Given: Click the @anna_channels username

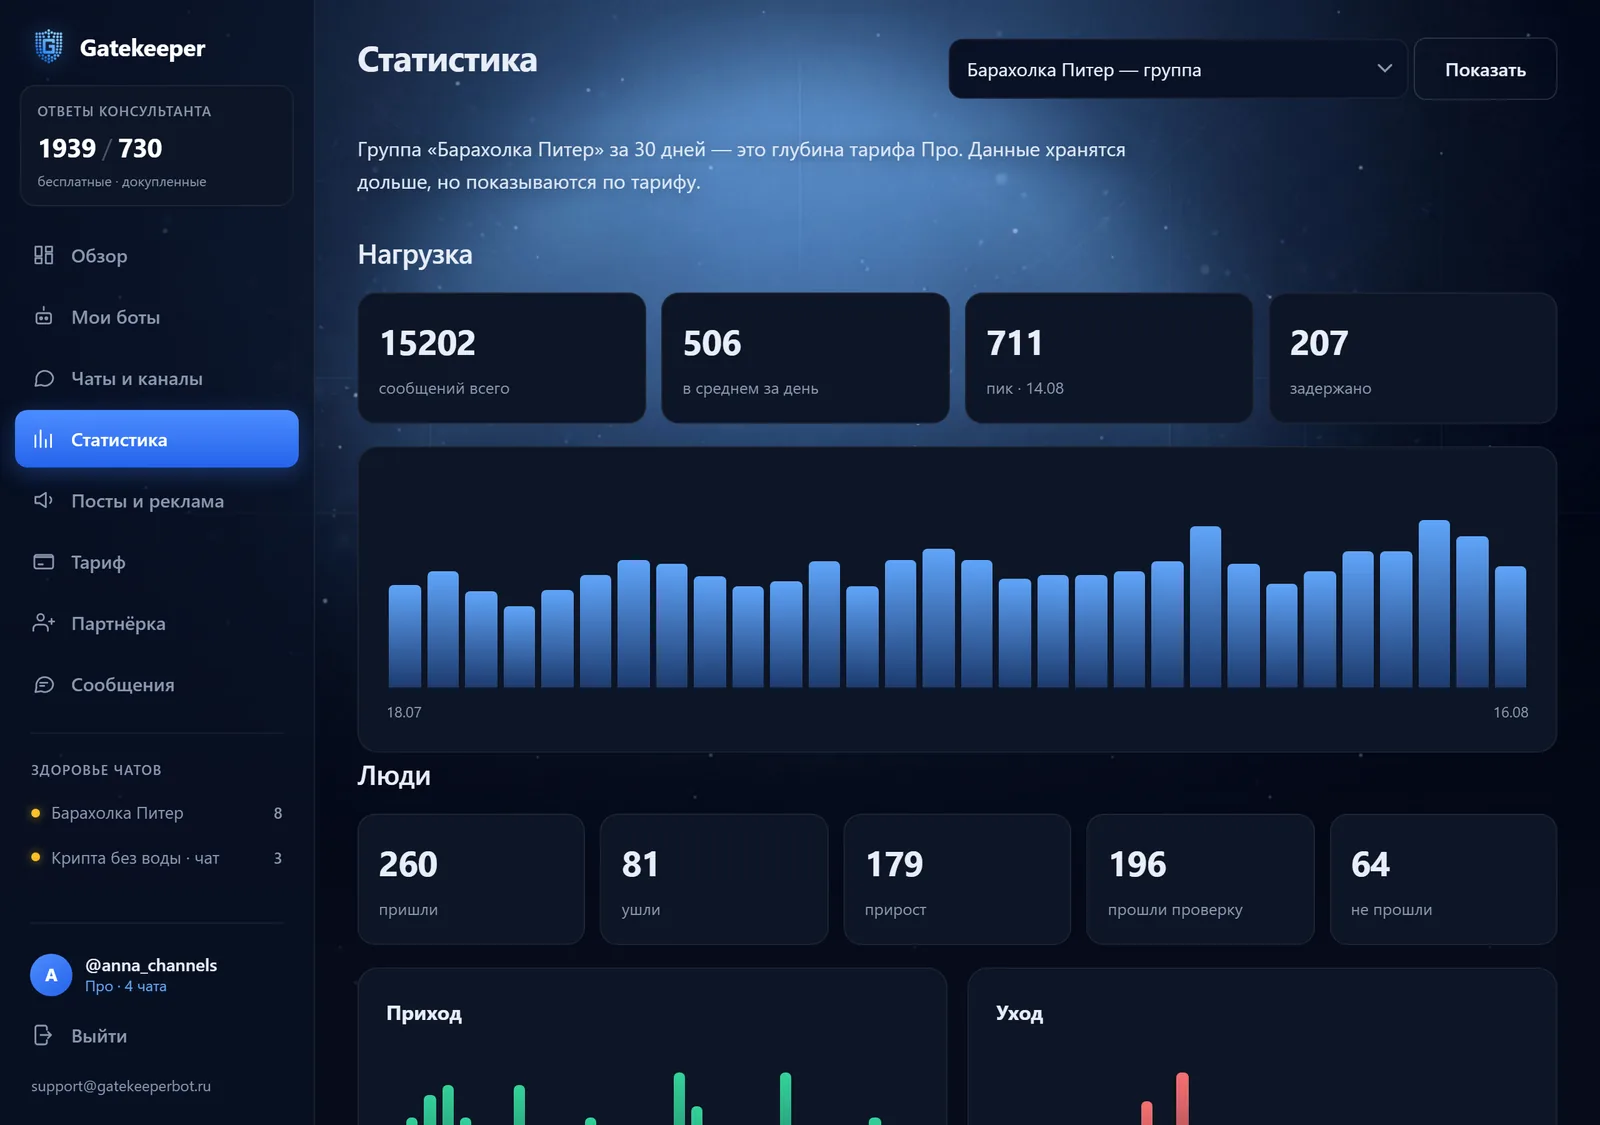Looking at the screenshot, I should point(151,965).
